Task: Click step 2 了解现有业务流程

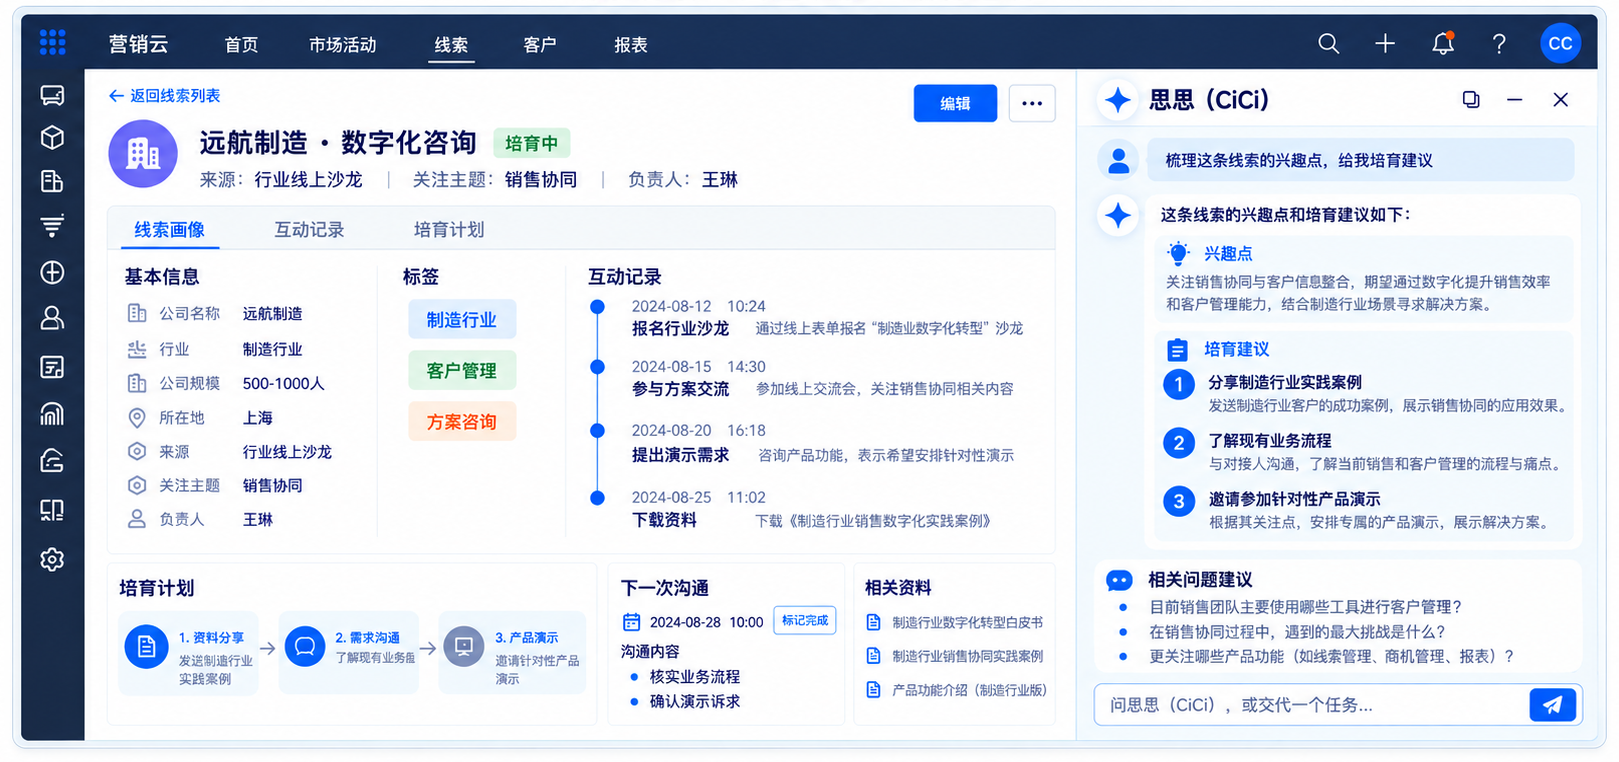Action: click(1270, 441)
